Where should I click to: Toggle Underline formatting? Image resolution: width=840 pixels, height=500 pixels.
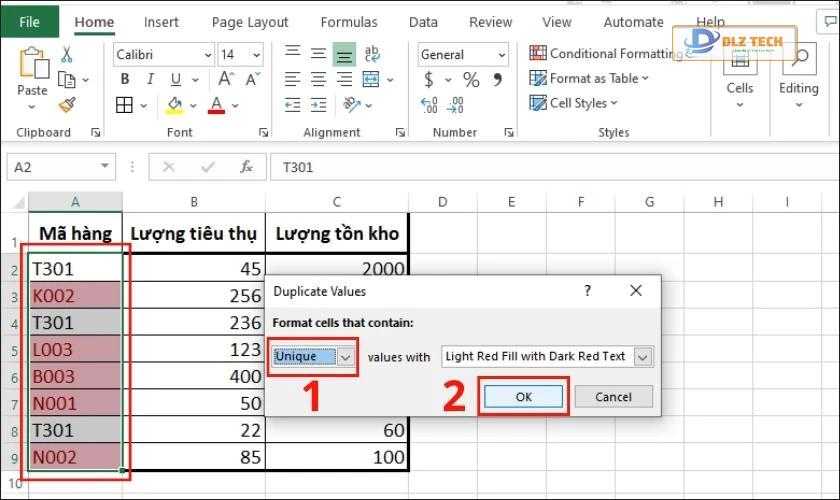pos(176,79)
